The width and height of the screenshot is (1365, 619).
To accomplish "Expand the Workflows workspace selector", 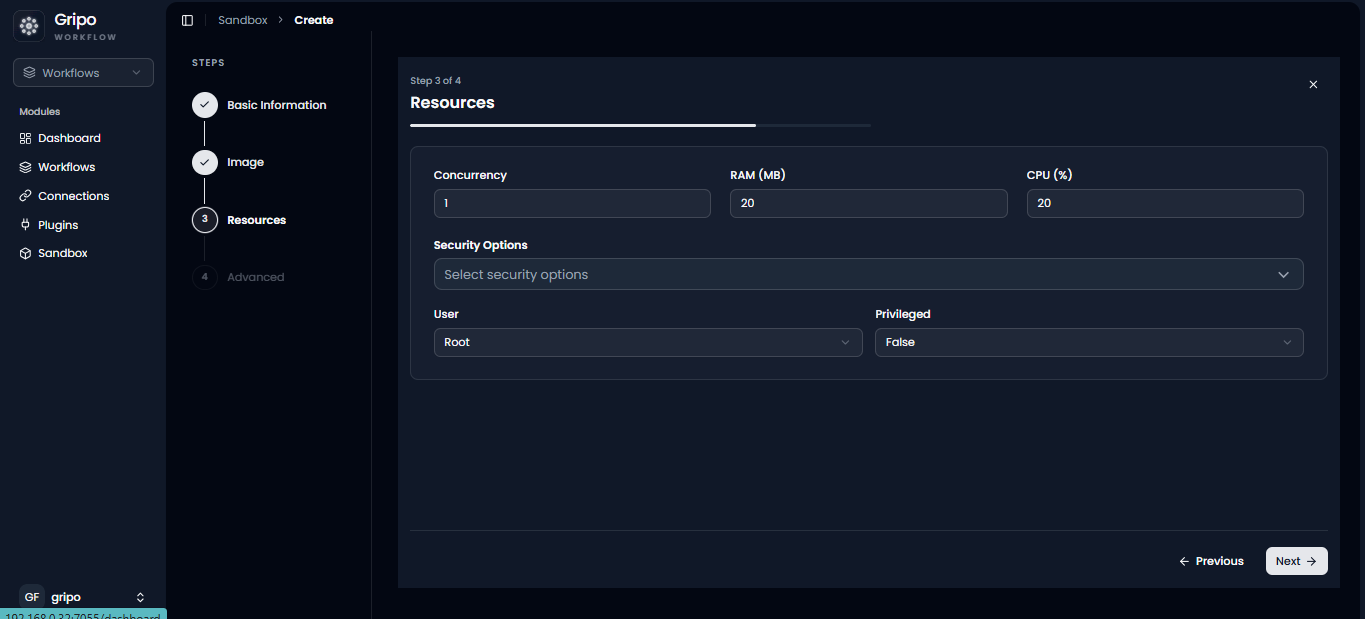I will click(x=83, y=73).
